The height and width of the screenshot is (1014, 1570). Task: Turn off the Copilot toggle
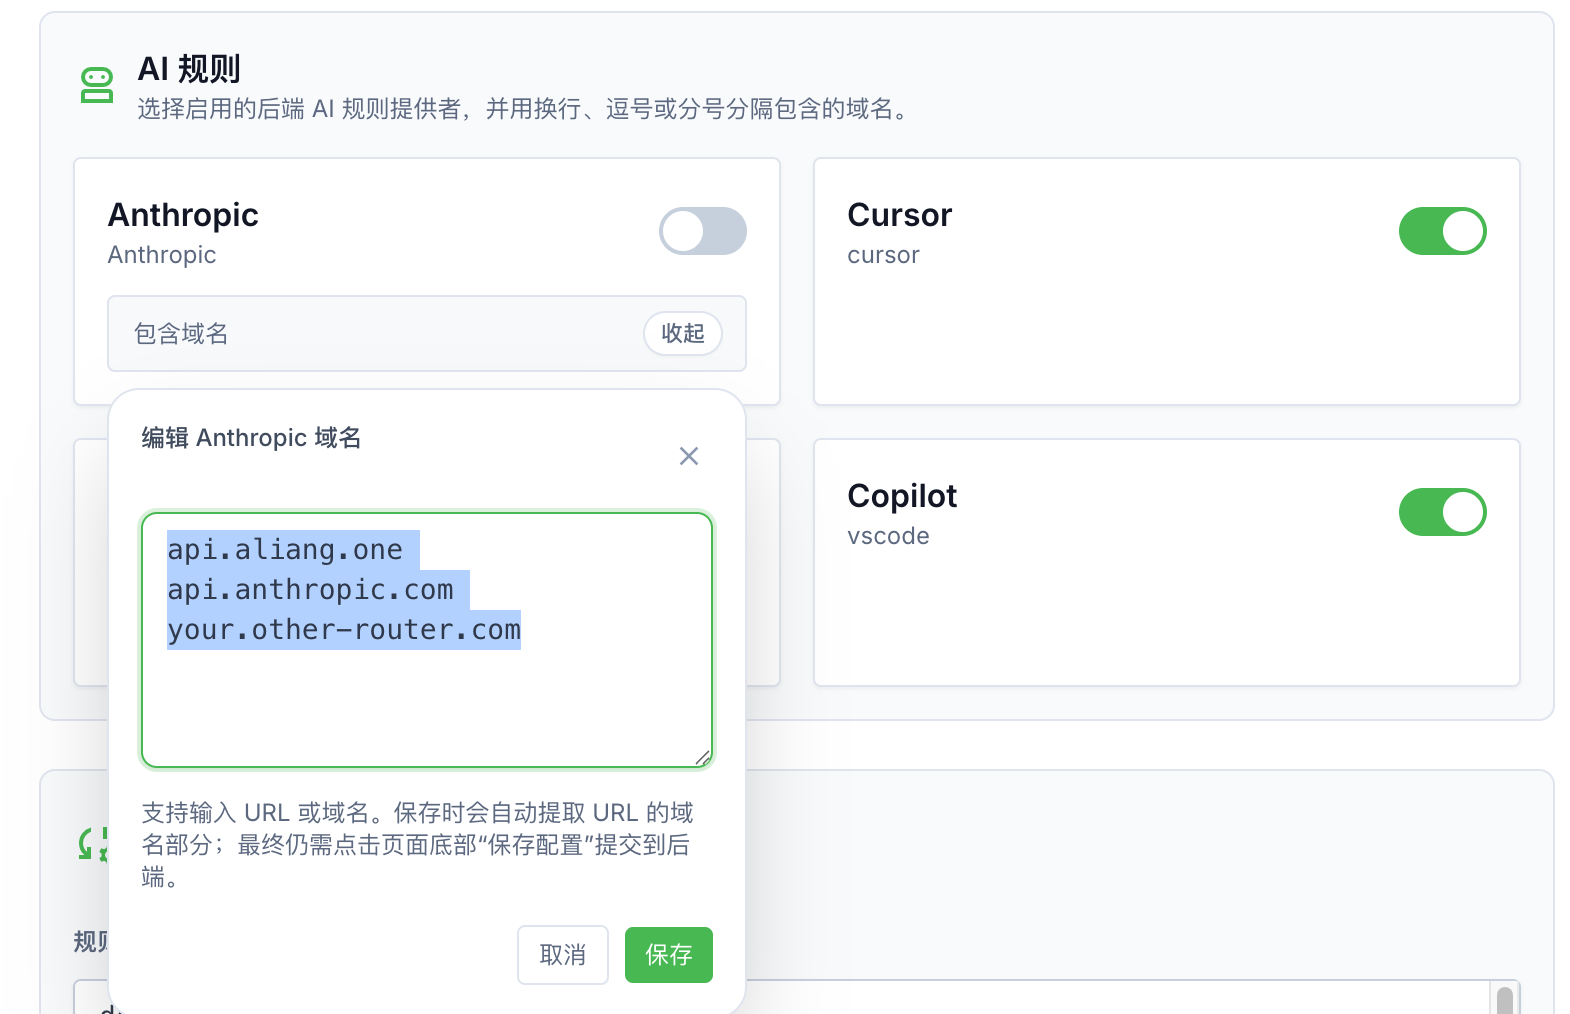tap(1443, 512)
